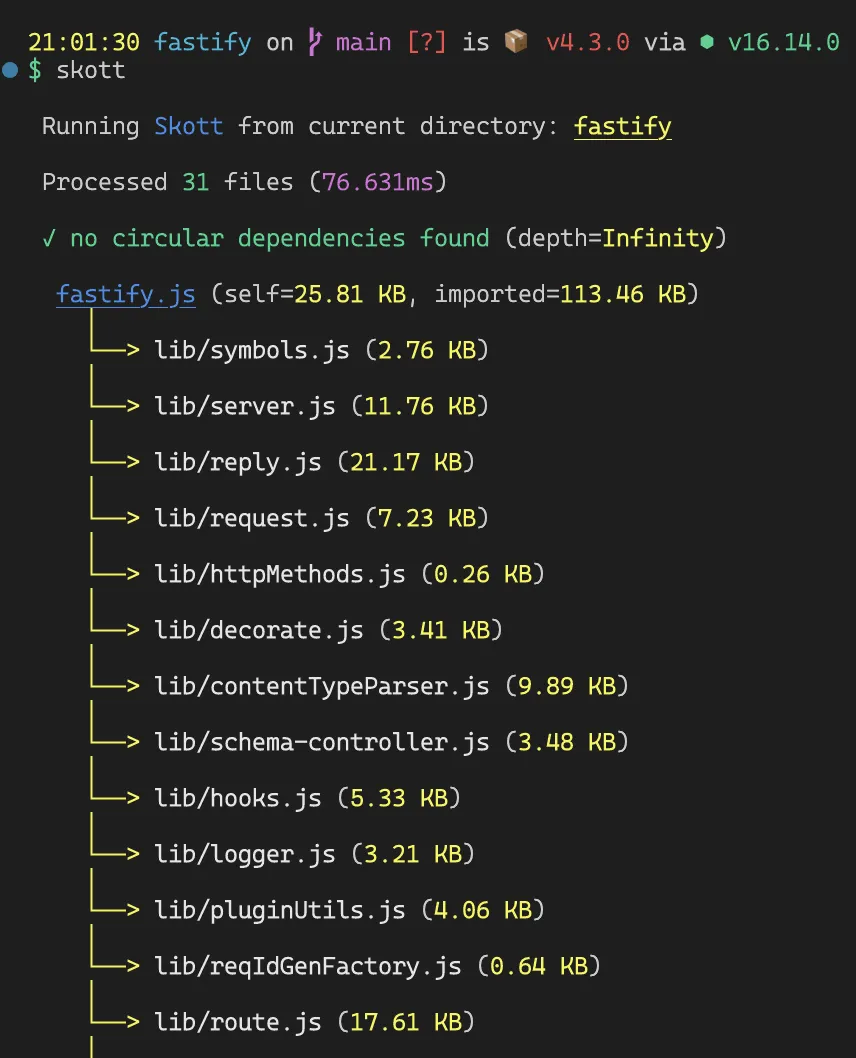
Task: Select the lib/httpMethods.js tree row
Action: click(318, 574)
